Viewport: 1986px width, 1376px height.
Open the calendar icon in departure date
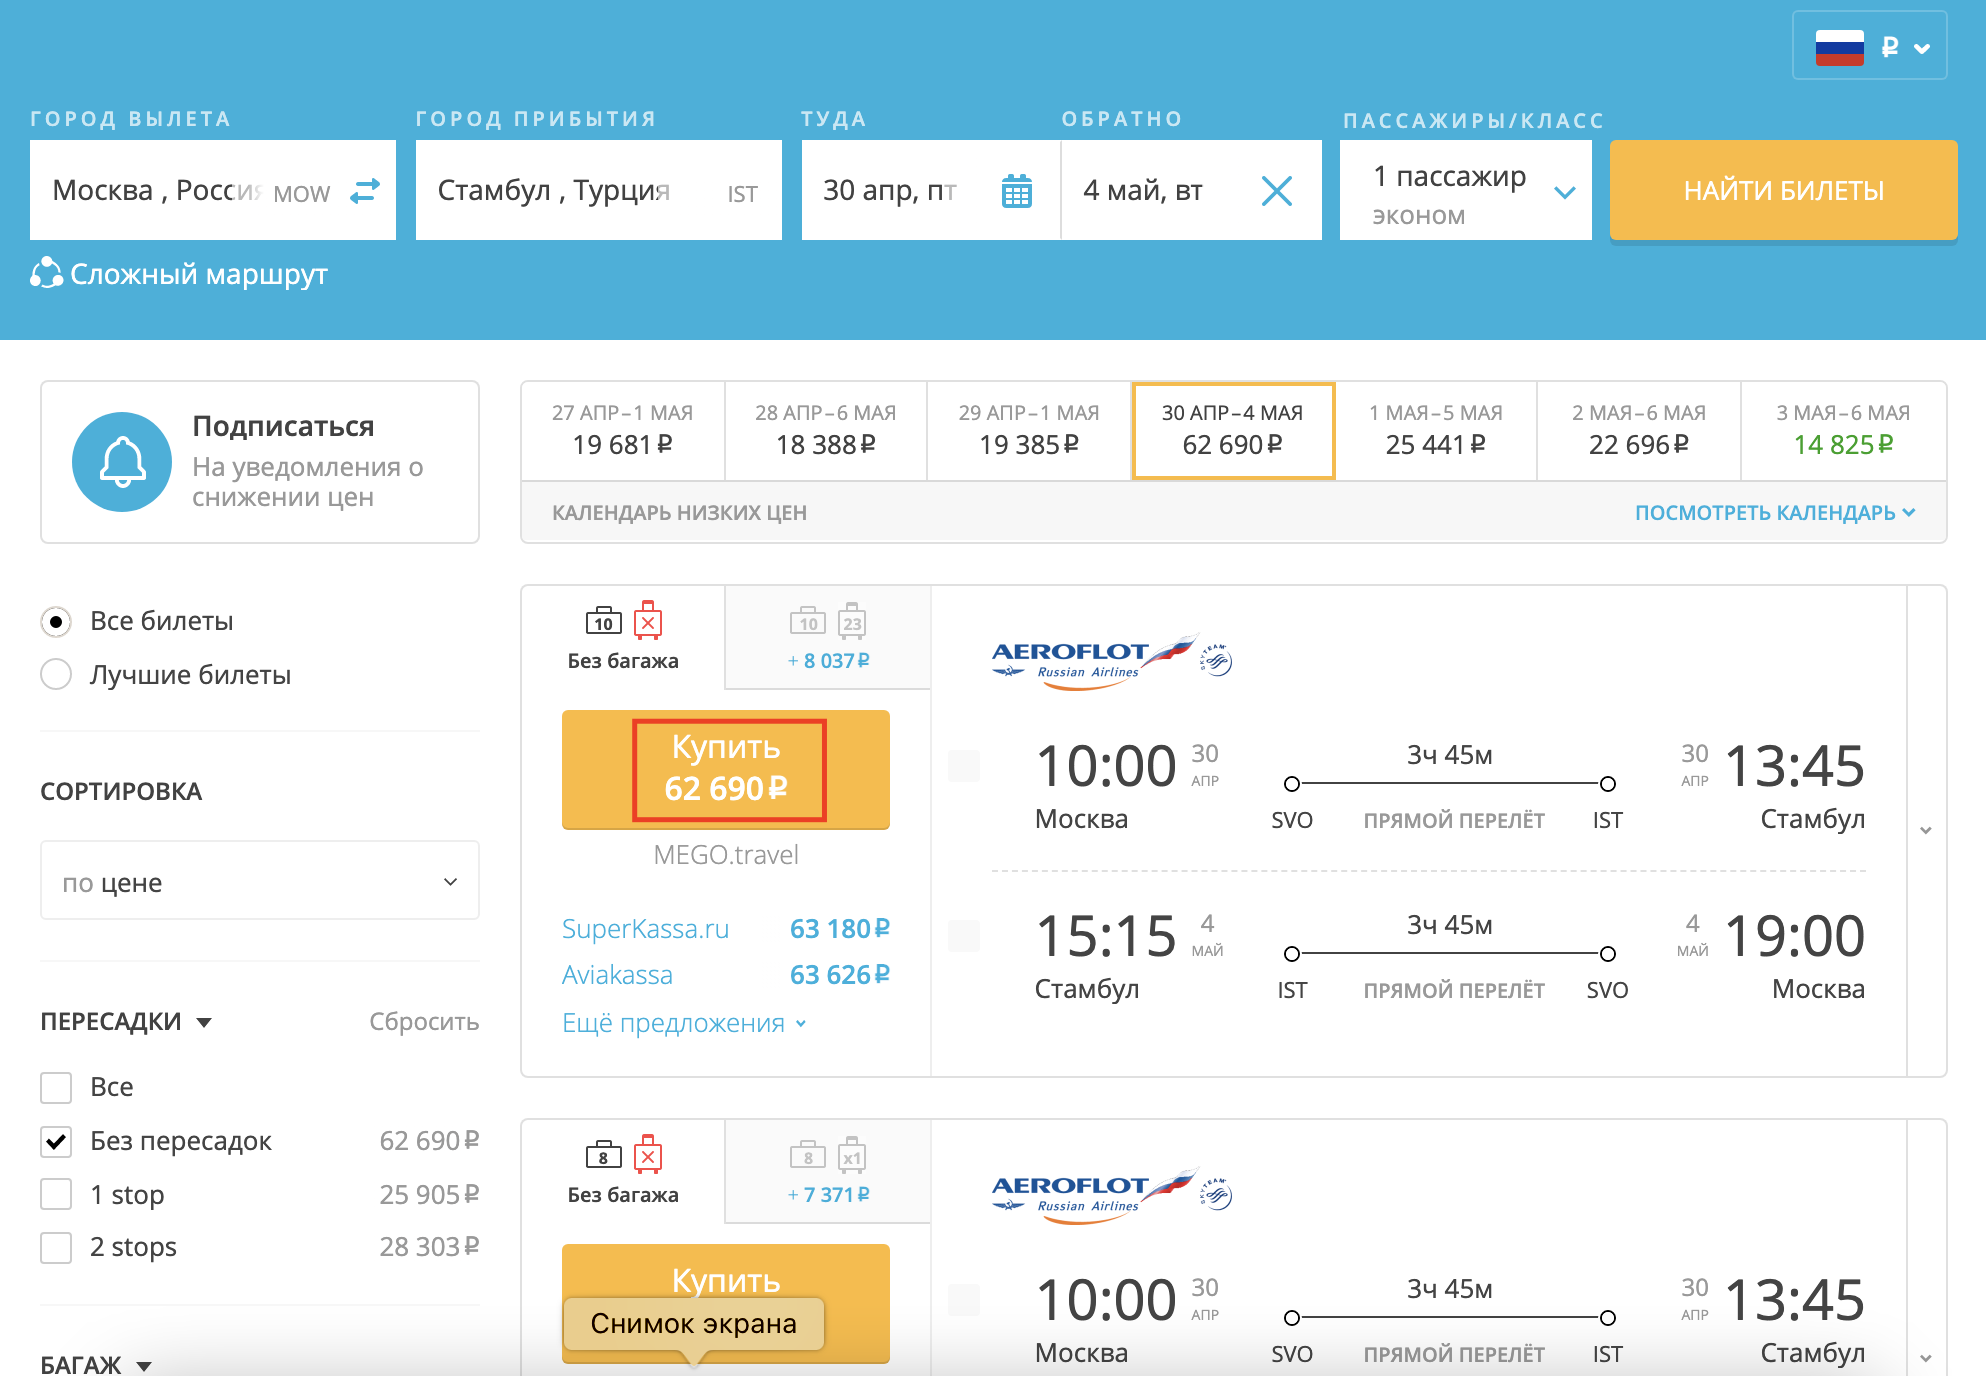1016,191
